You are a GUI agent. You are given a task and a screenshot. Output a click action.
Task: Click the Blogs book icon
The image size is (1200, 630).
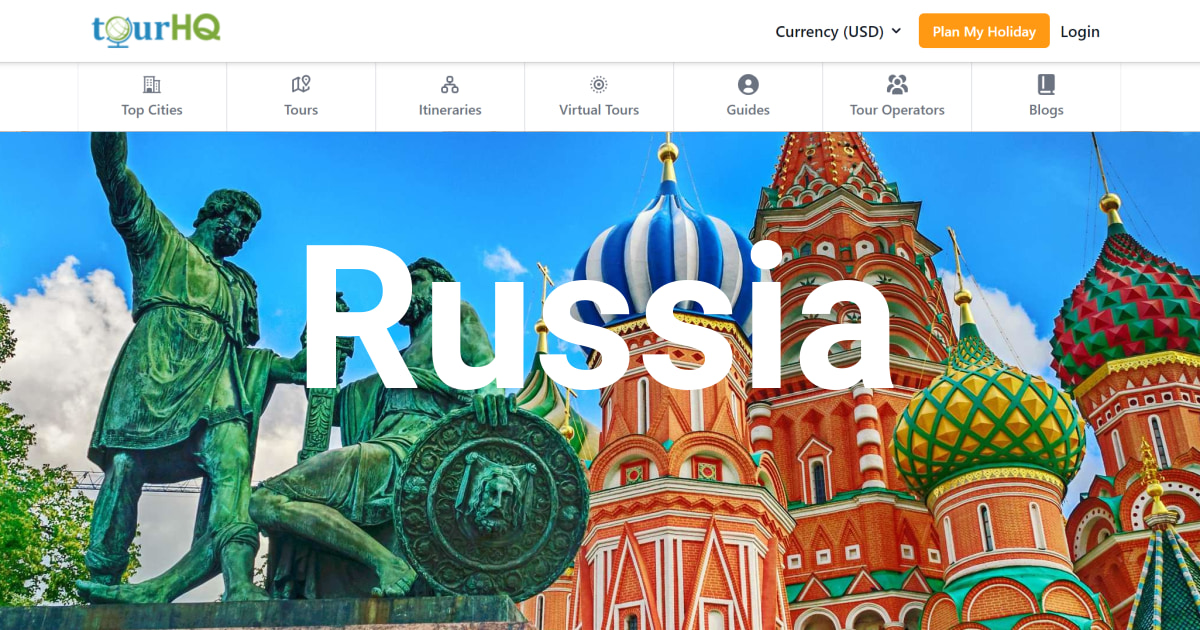click(x=1046, y=84)
